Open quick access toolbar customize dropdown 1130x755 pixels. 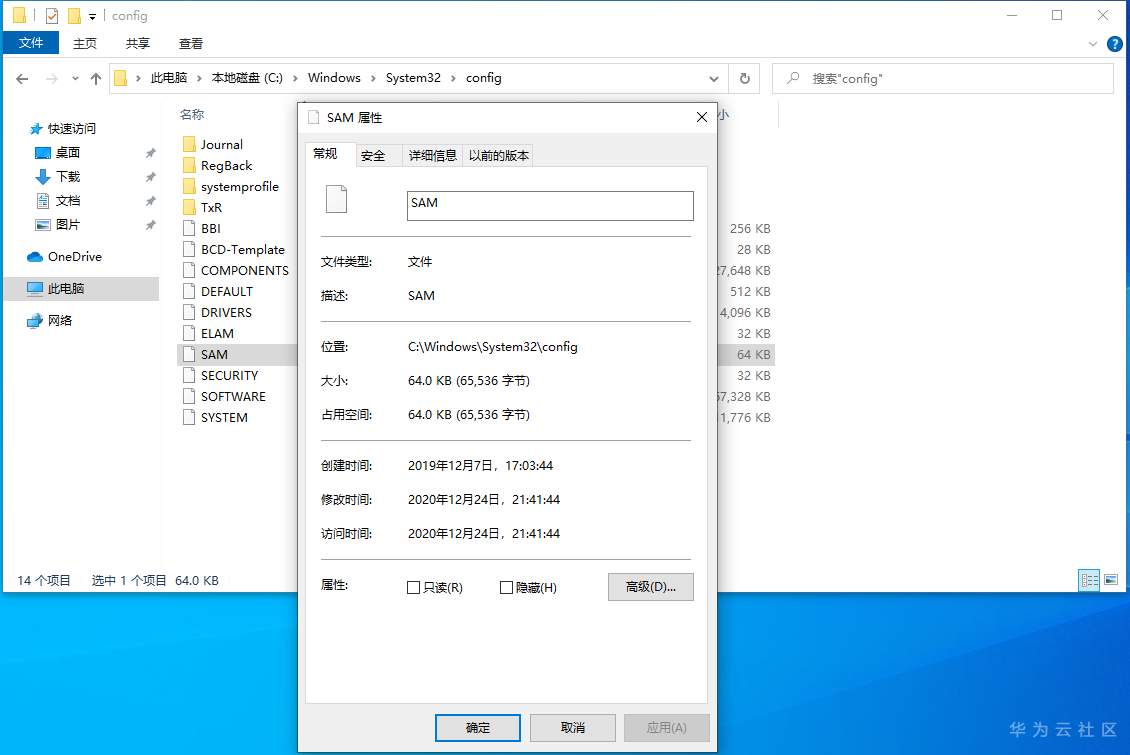pyautogui.click(x=92, y=16)
